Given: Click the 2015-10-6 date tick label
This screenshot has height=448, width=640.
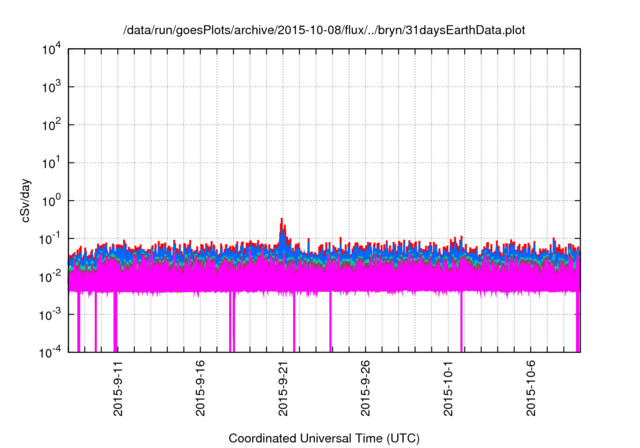Looking at the screenshot, I should 531,388.
